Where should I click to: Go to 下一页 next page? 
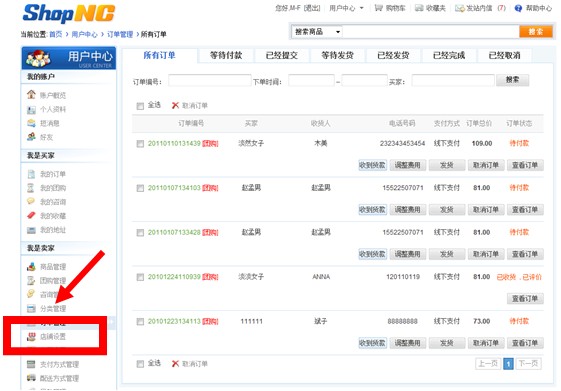click(528, 364)
